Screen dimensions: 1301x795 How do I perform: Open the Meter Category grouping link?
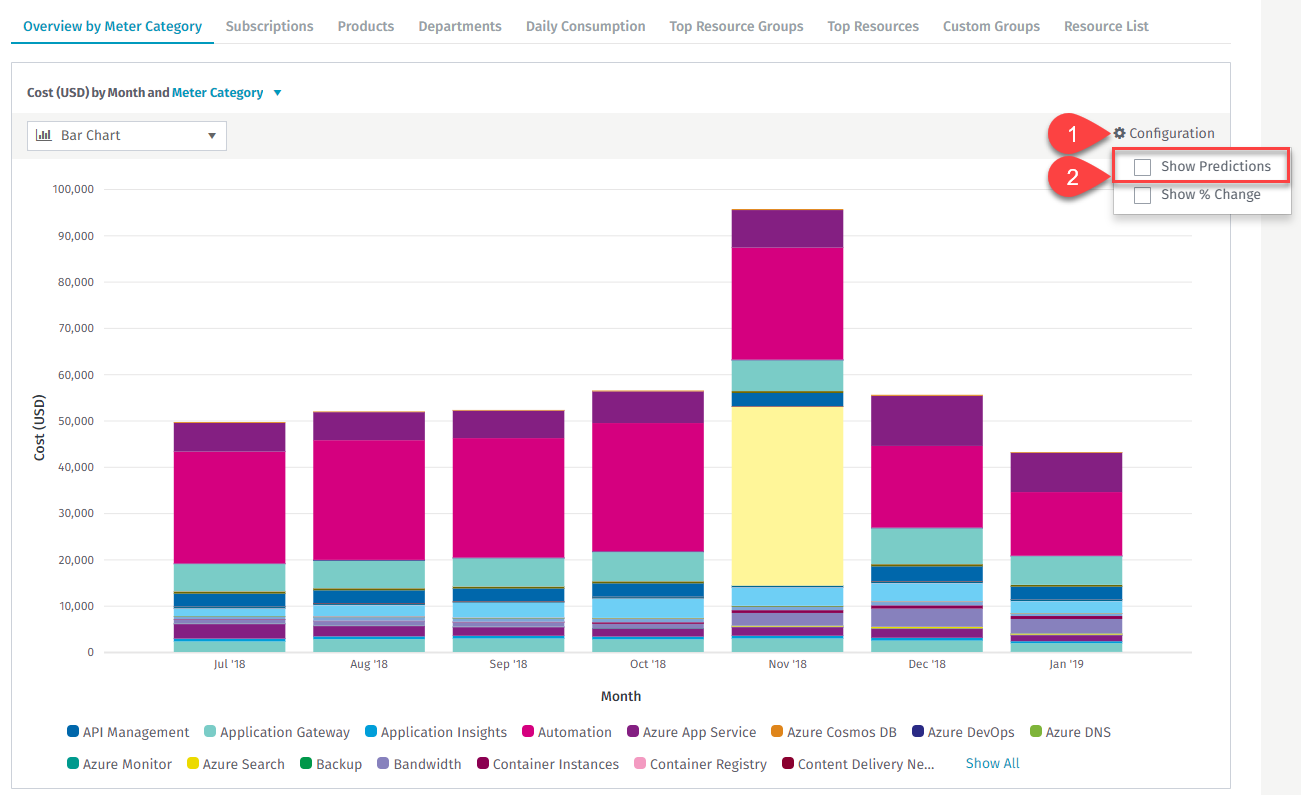217,93
